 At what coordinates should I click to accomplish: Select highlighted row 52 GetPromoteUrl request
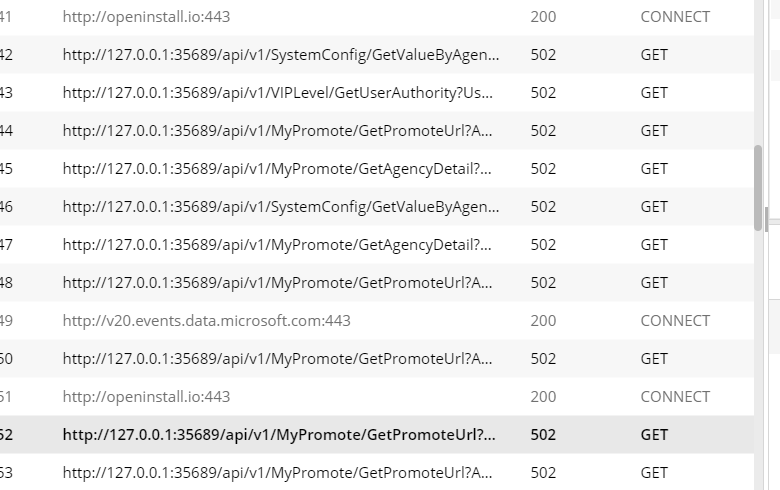click(377, 435)
